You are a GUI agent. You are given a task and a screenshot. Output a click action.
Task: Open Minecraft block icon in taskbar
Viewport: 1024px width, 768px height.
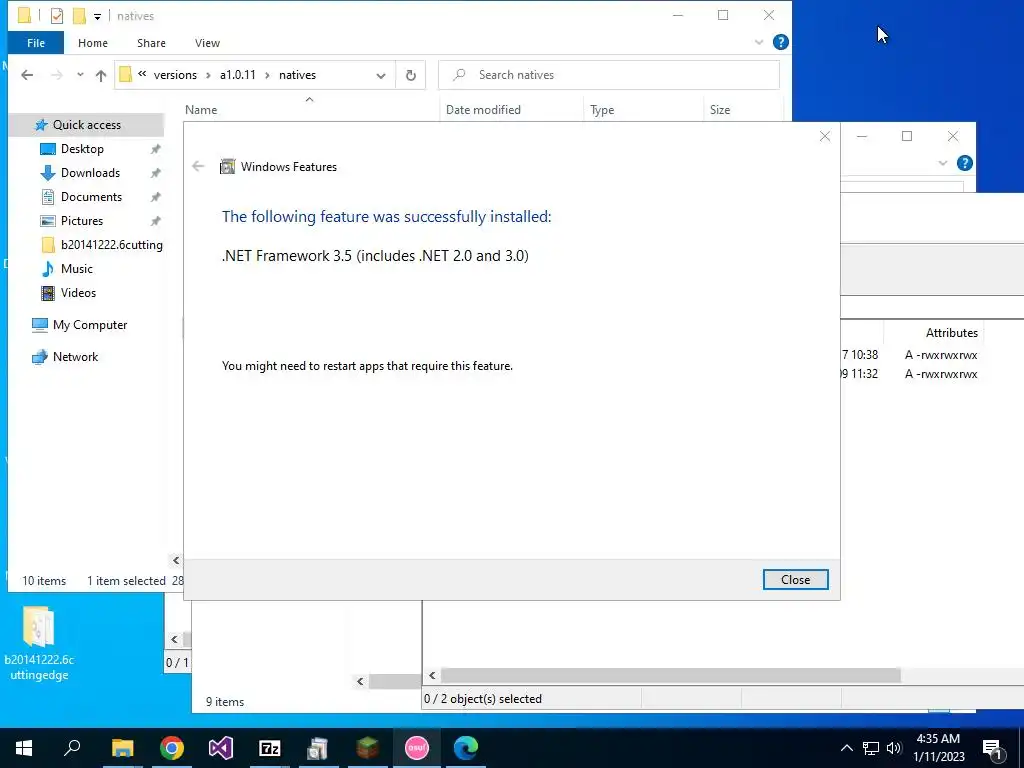[x=368, y=748]
